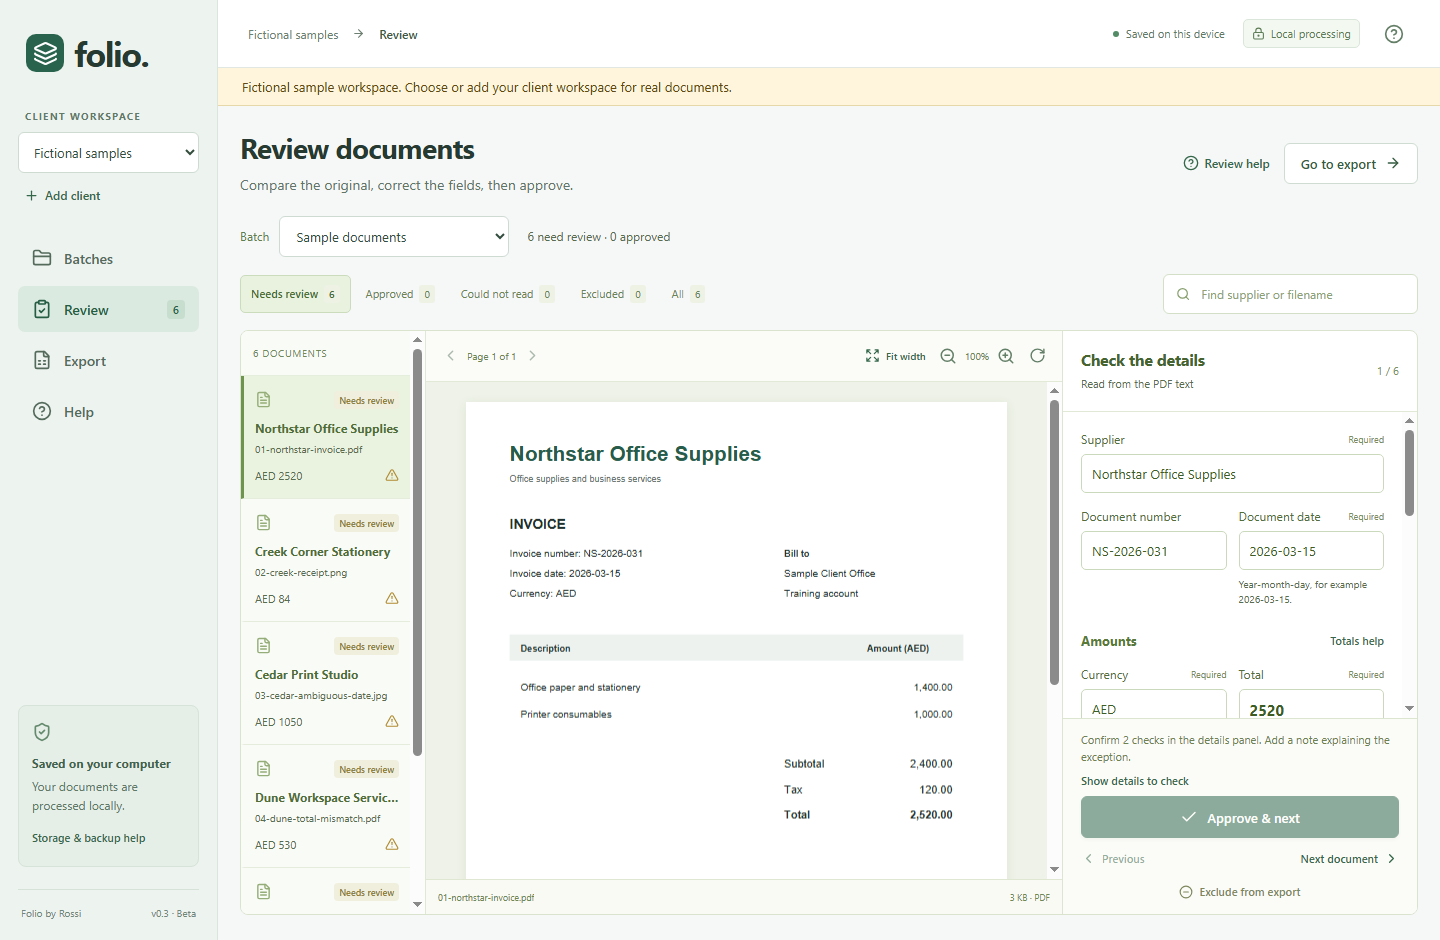1440x940 pixels.
Task: Click the folio logo icon
Action: [45, 53]
